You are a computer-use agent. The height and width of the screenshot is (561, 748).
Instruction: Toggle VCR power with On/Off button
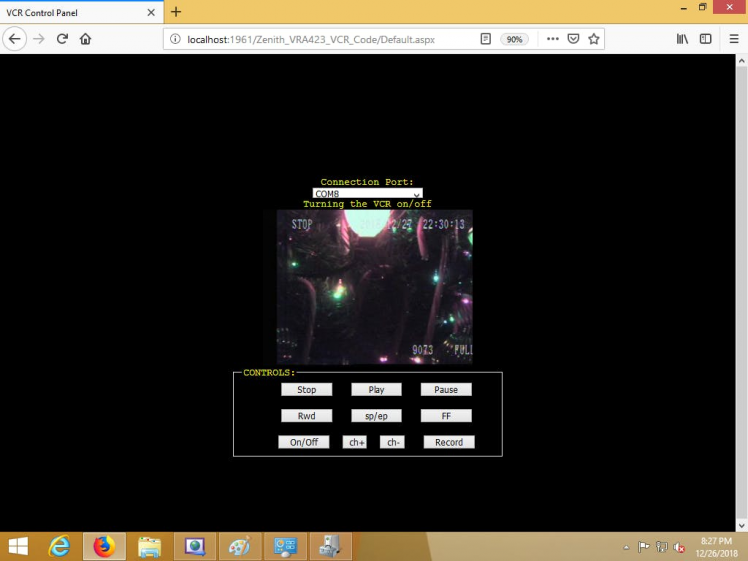[304, 442]
